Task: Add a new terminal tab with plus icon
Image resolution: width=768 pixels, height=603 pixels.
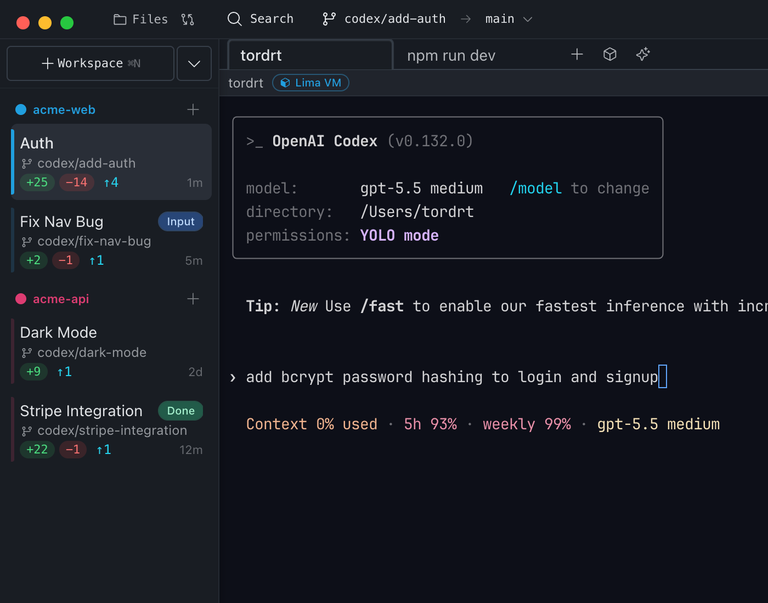Action: click(x=577, y=54)
